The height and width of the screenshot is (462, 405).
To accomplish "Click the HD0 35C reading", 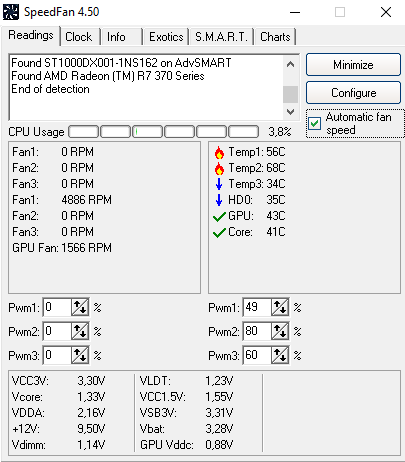I will tap(257, 200).
